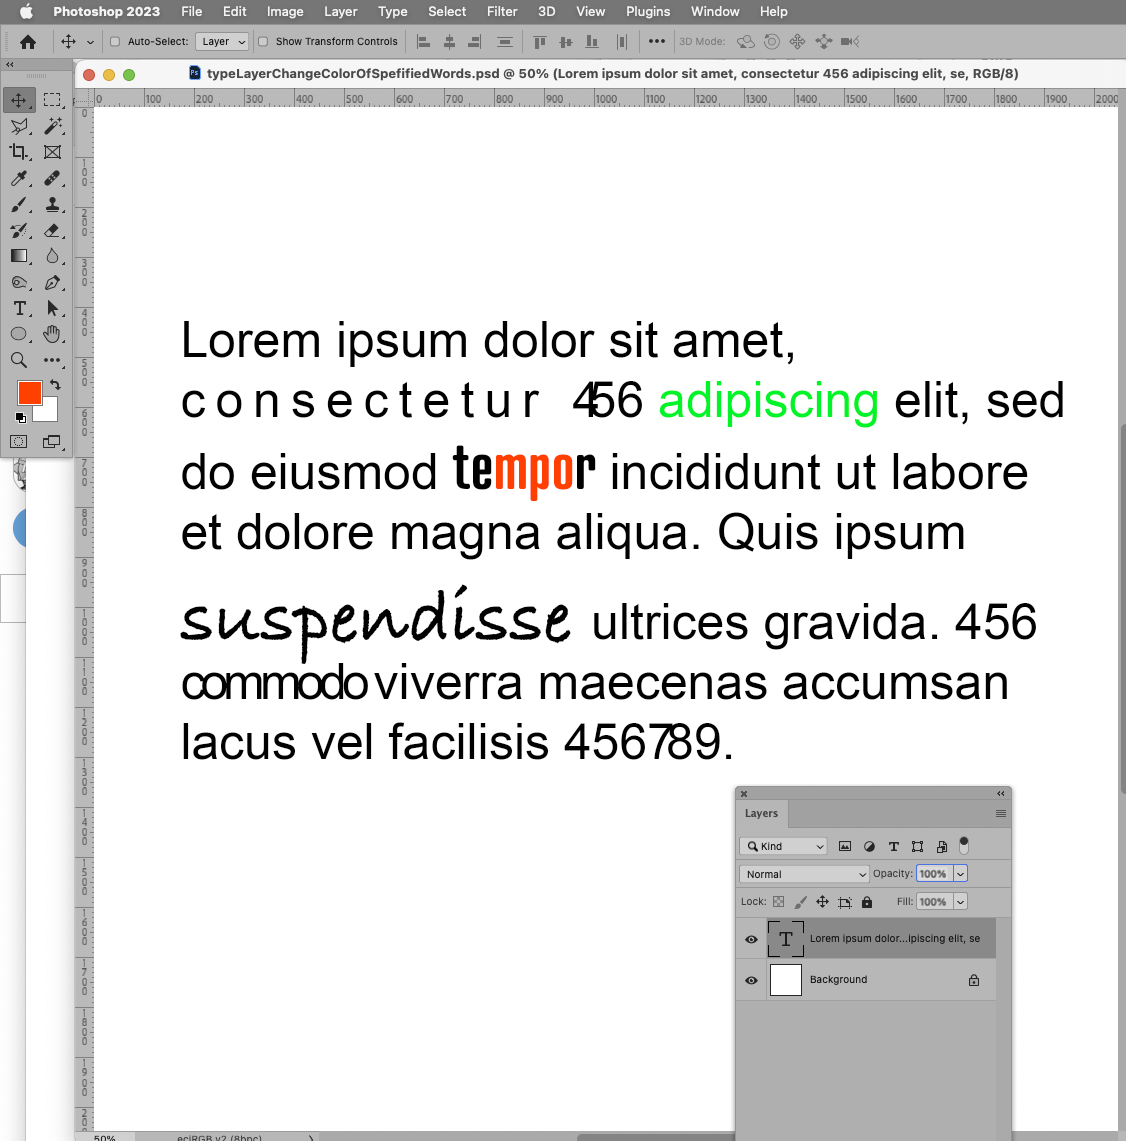Select the Type tool
The image size is (1126, 1141).
pyautogui.click(x=20, y=309)
